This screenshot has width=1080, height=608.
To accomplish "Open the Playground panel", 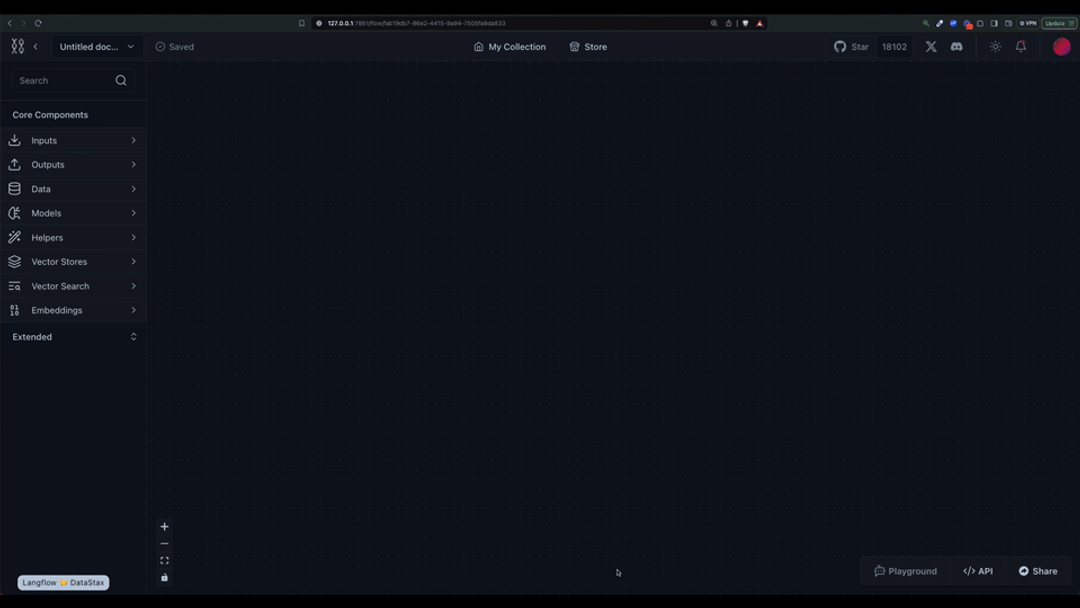I will click(x=904, y=570).
